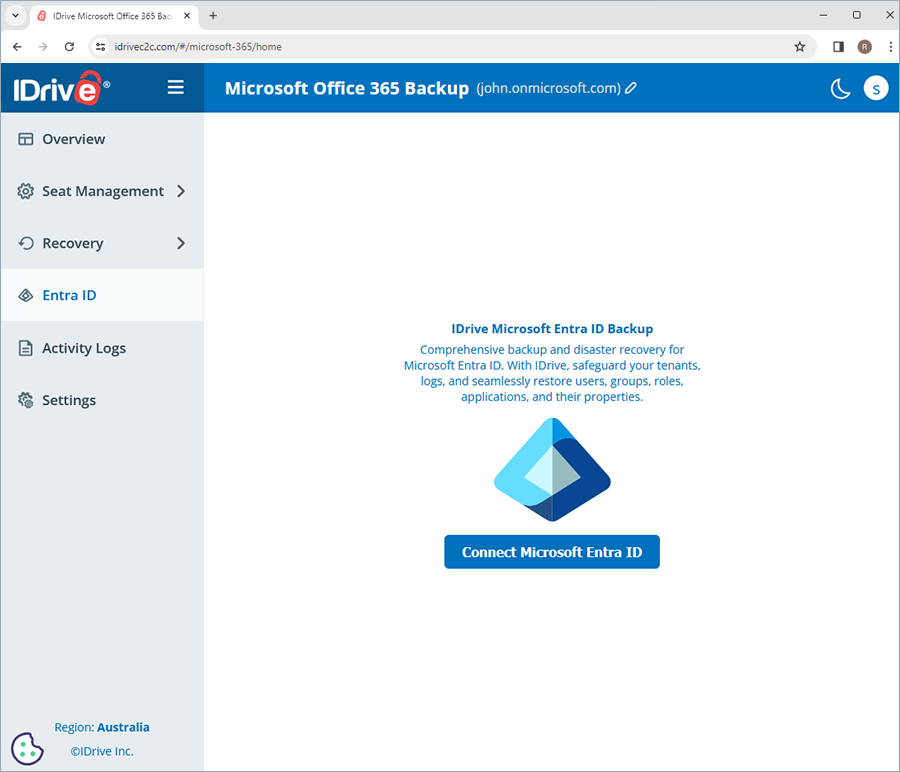Select Entra ID in sidebar
The width and height of the screenshot is (900, 772).
click(102, 295)
